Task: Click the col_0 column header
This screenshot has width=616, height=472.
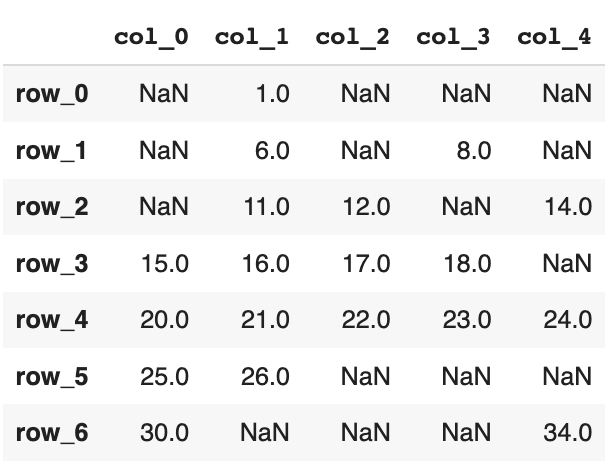Action: click(151, 38)
